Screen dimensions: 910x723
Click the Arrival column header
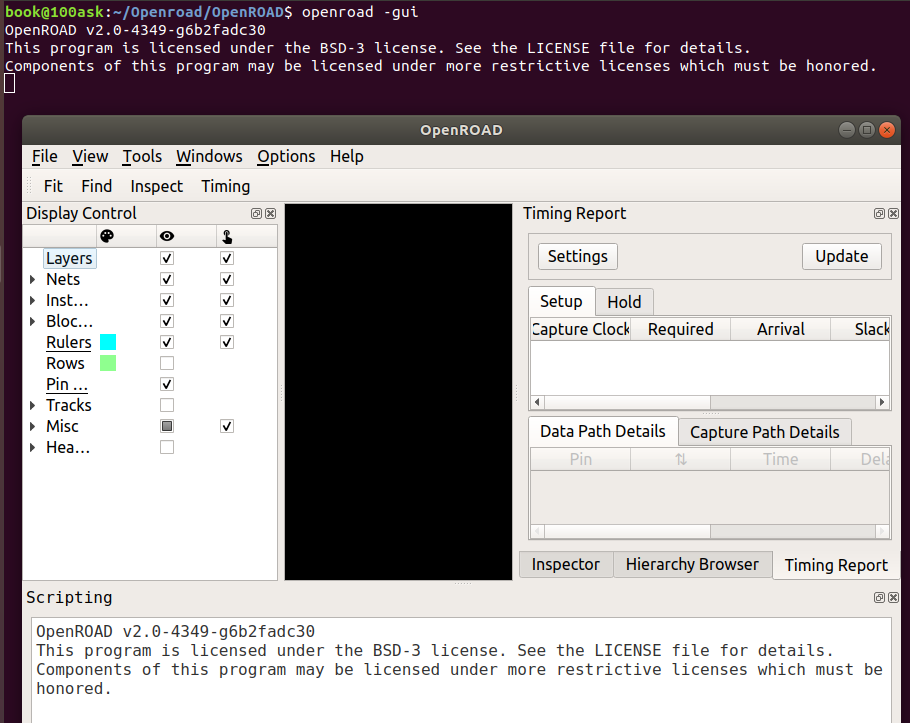[781, 329]
